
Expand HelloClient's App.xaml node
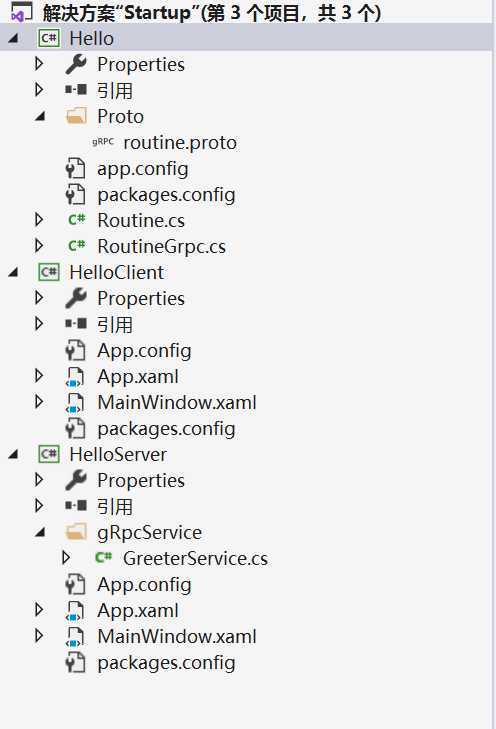point(39,376)
